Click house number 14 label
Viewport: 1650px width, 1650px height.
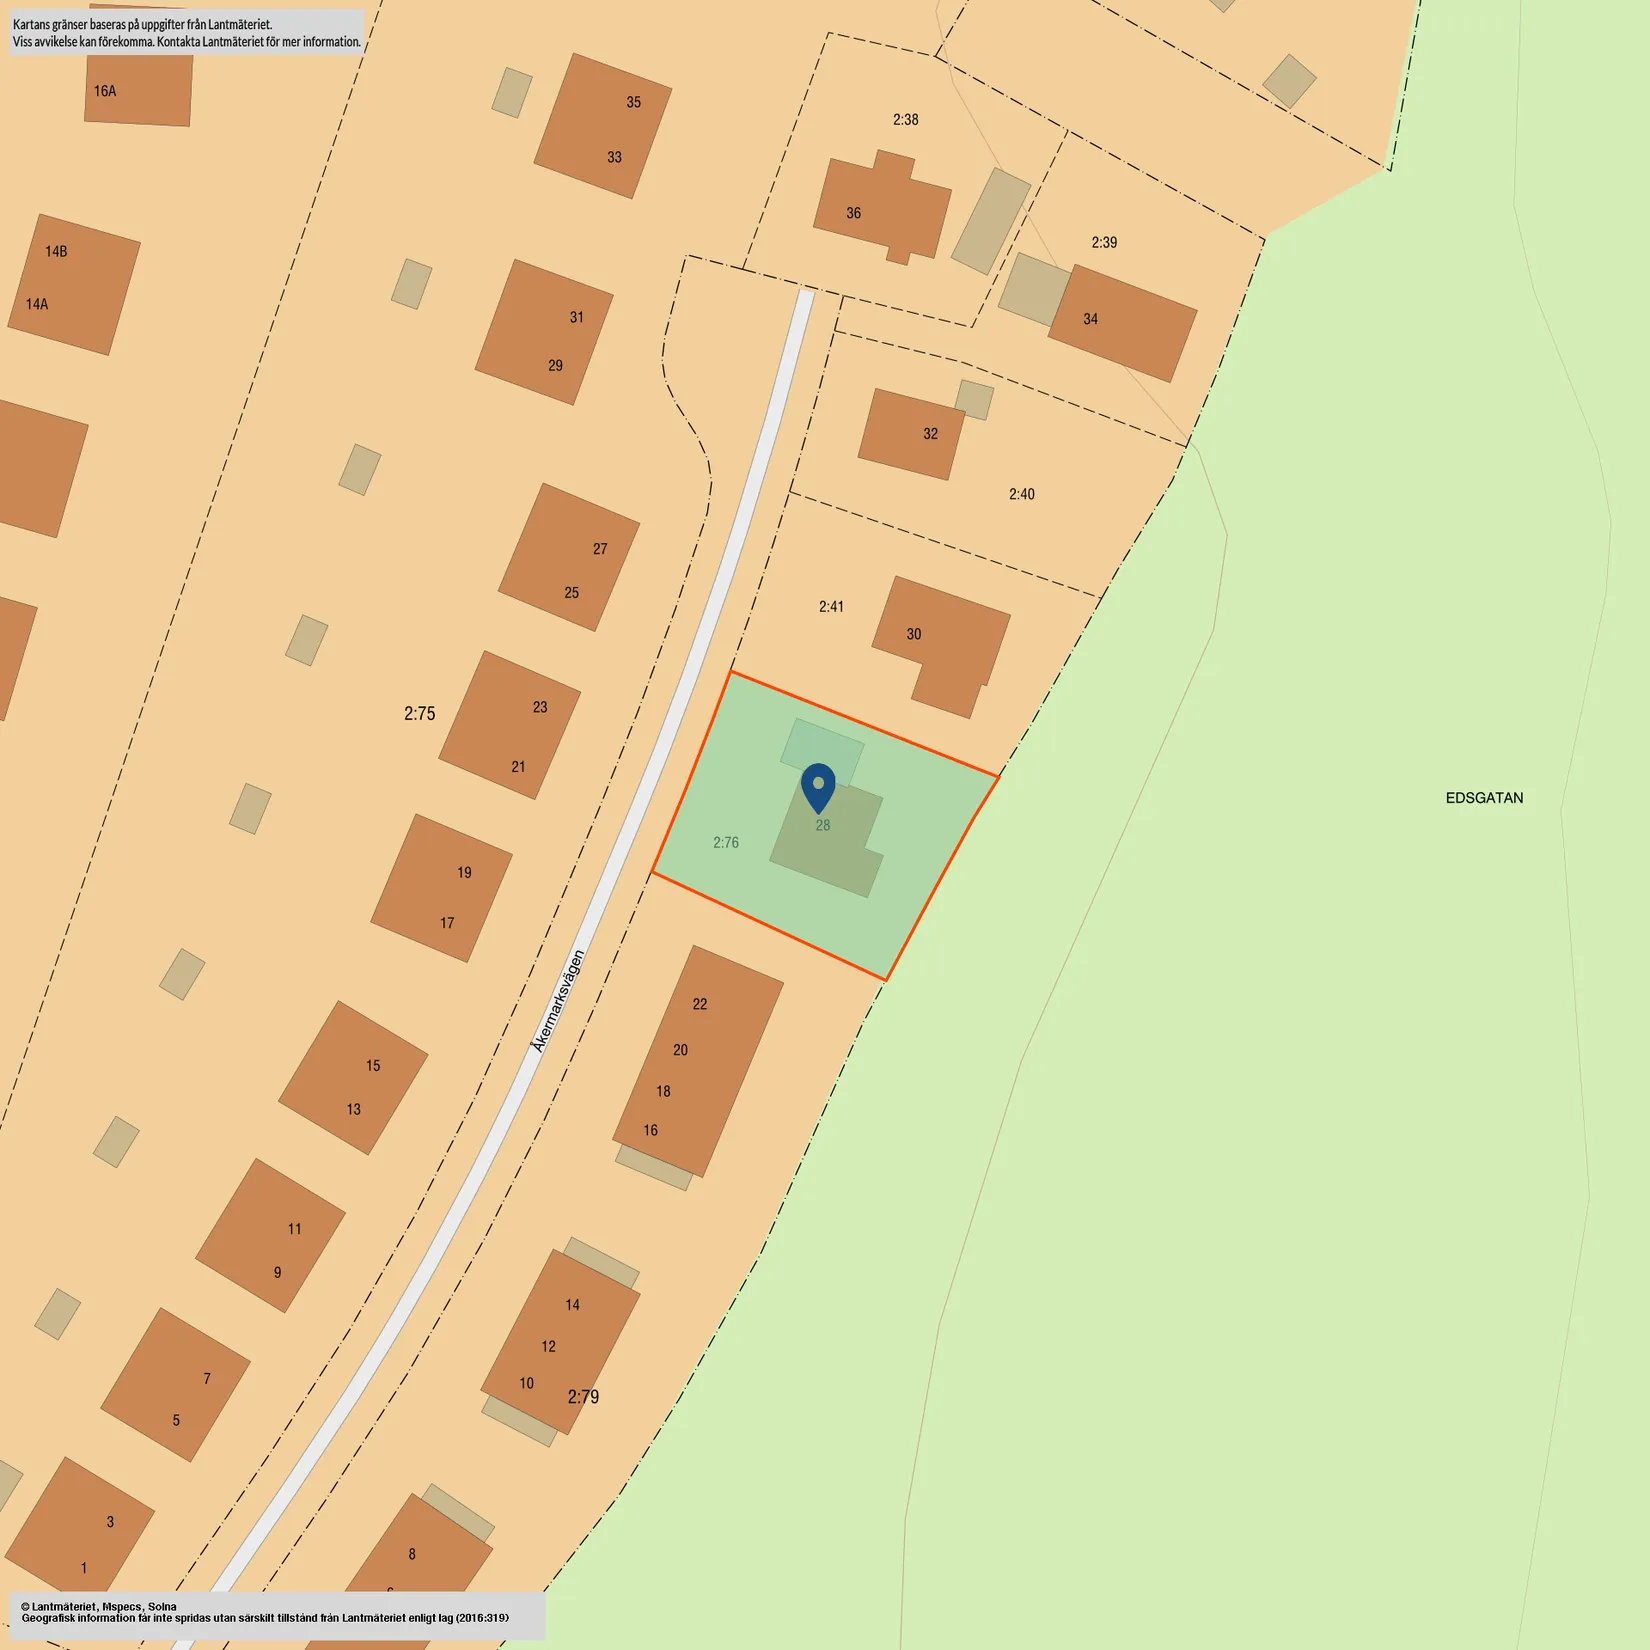pyautogui.click(x=572, y=1305)
